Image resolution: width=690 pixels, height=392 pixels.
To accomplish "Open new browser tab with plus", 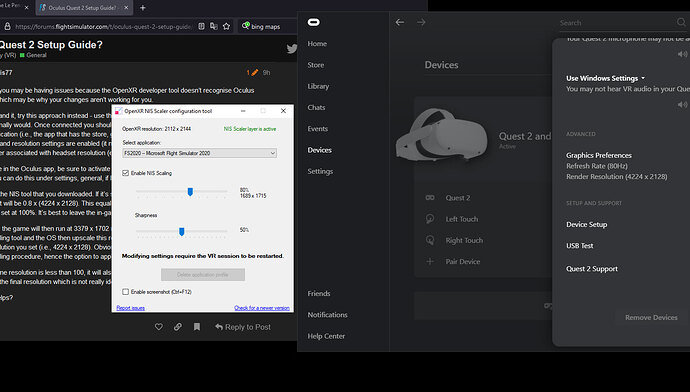I will 143,7.
